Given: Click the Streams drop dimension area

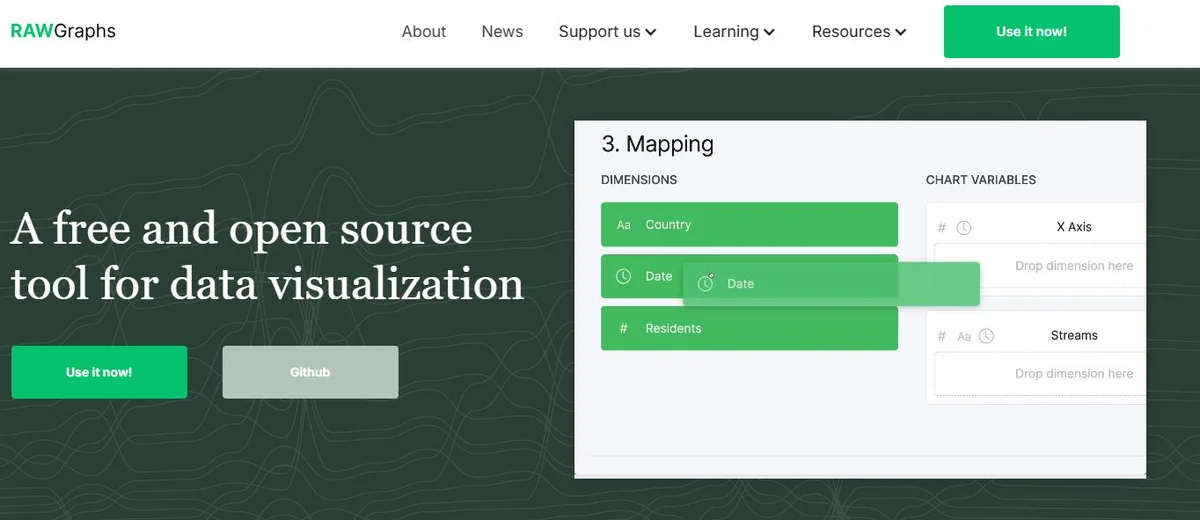Looking at the screenshot, I should (x=1040, y=374).
